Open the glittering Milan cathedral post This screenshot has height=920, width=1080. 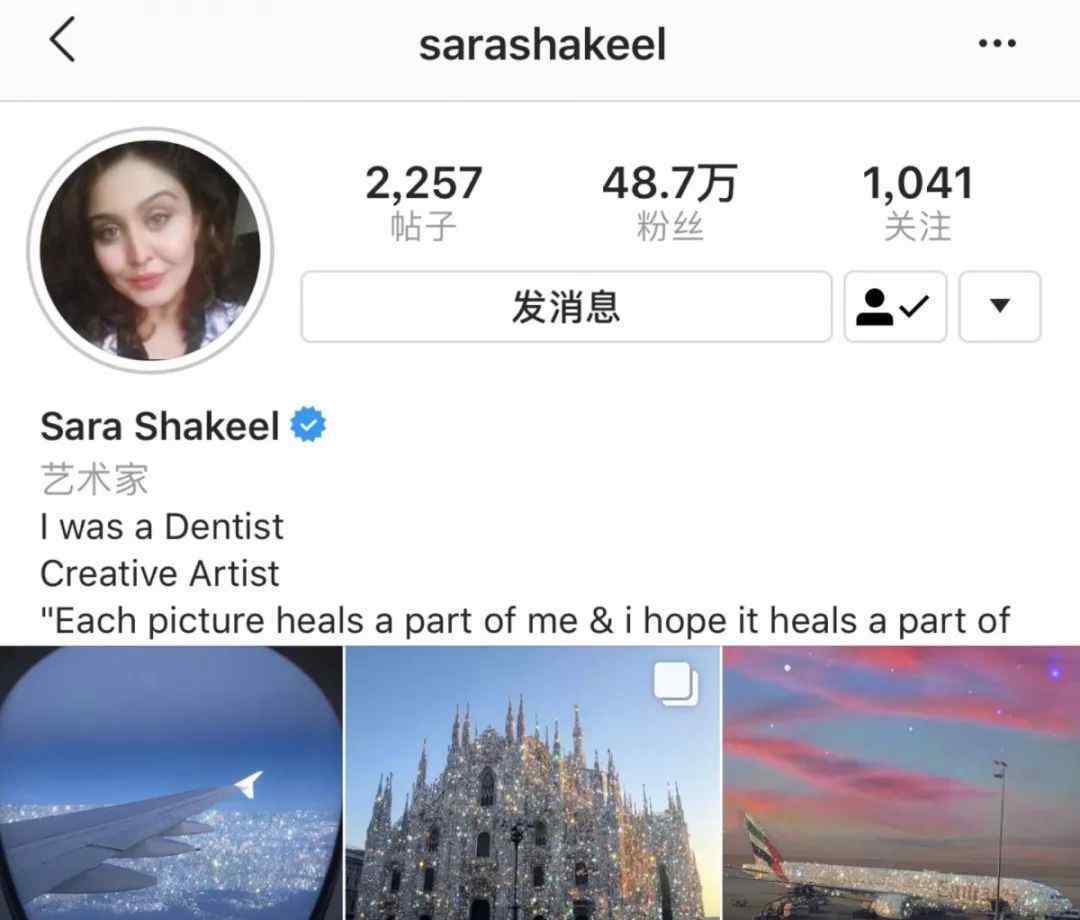click(x=532, y=783)
